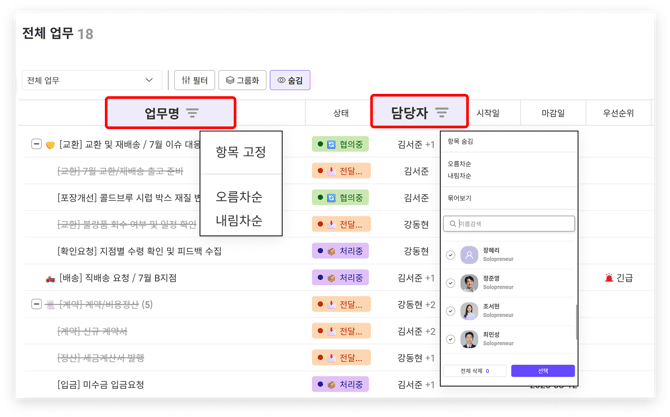Select 항목 고정 in the popup menu

[241, 152]
